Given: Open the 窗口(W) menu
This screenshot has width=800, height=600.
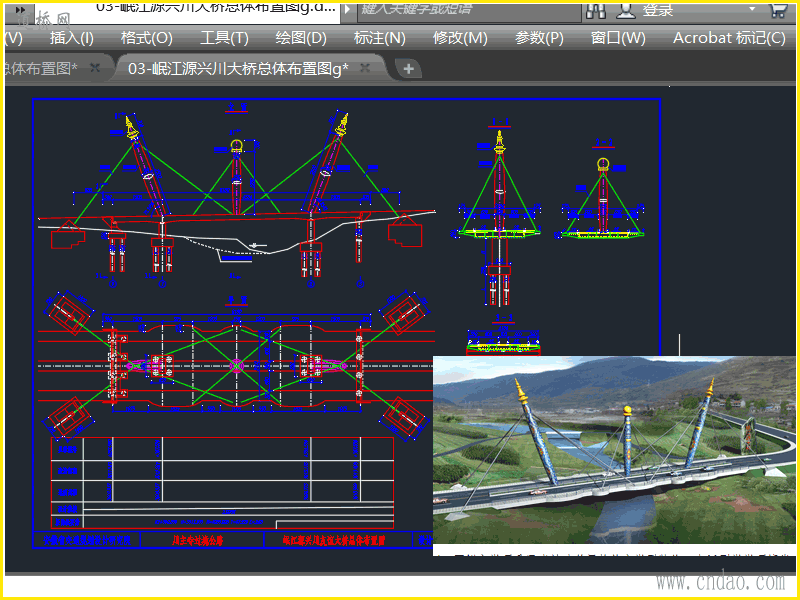Looking at the screenshot, I should tap(618, 38).
